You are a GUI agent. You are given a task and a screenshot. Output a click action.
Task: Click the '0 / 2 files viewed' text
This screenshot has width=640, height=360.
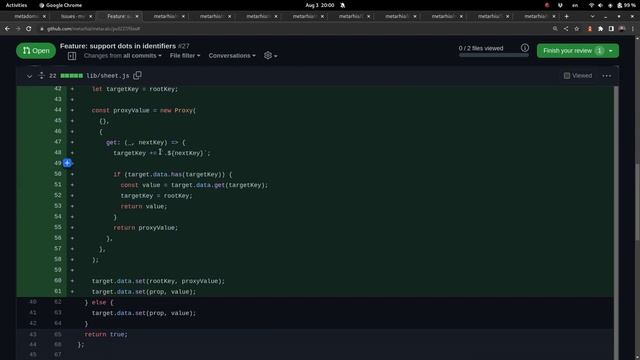click(481, 48)
